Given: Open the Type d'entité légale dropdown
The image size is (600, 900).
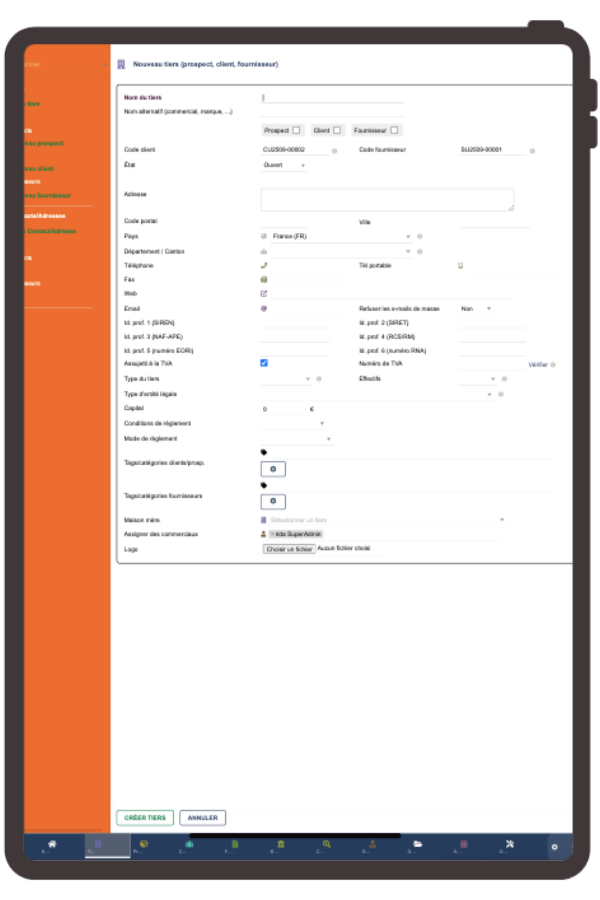Looking at the screenshot, I should pos(377,394).
